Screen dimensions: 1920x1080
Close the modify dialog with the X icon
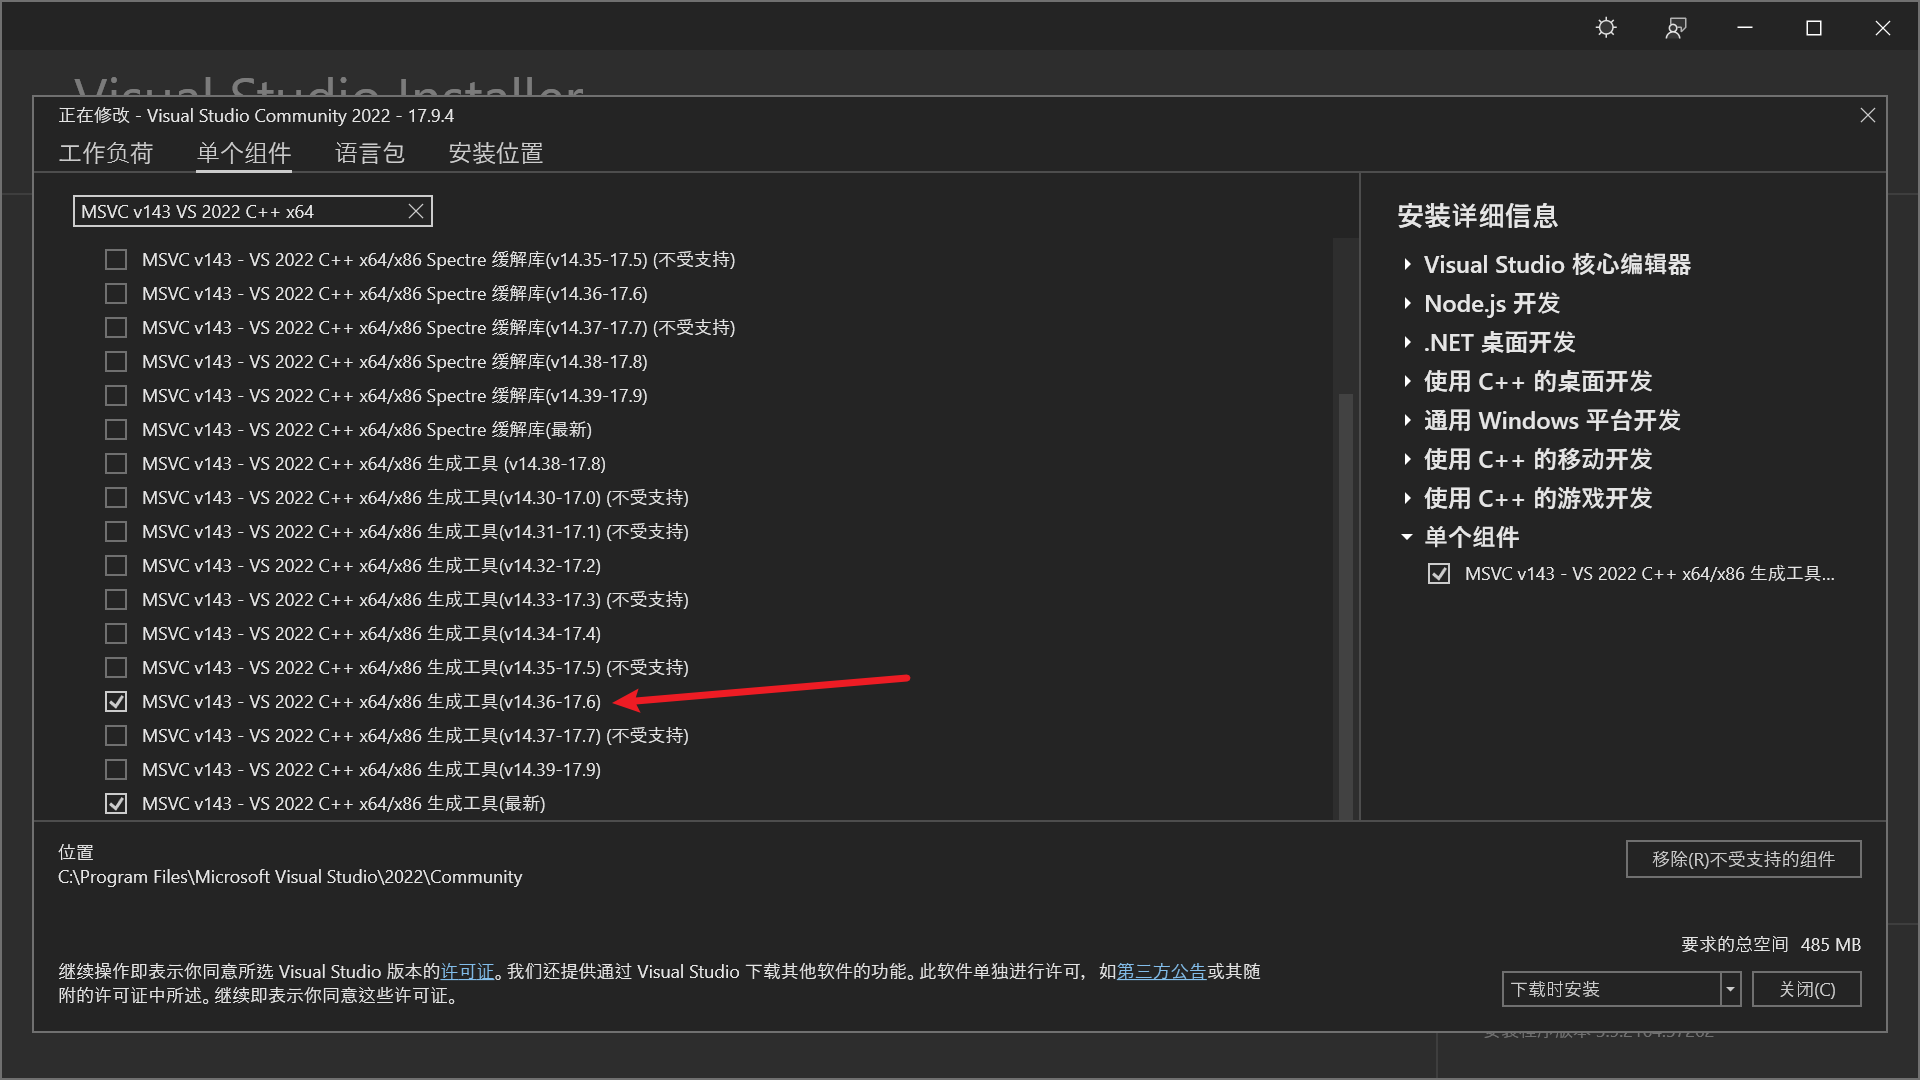(1867, 116)
